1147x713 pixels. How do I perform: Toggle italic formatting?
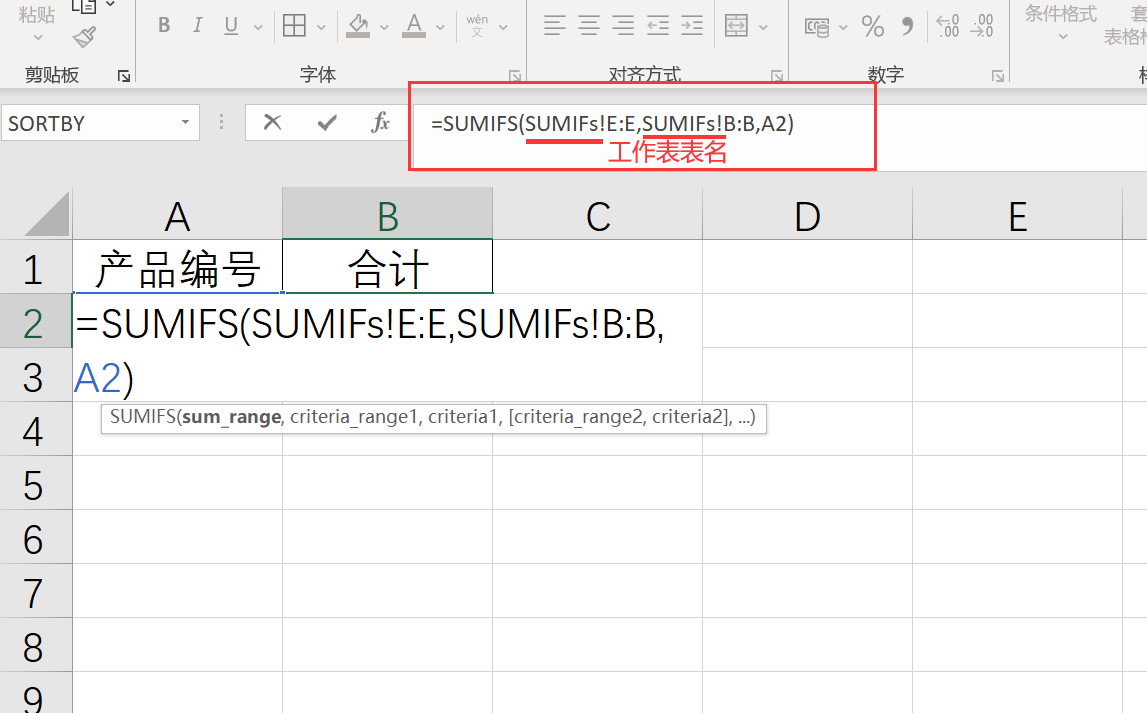coord(198,26)
